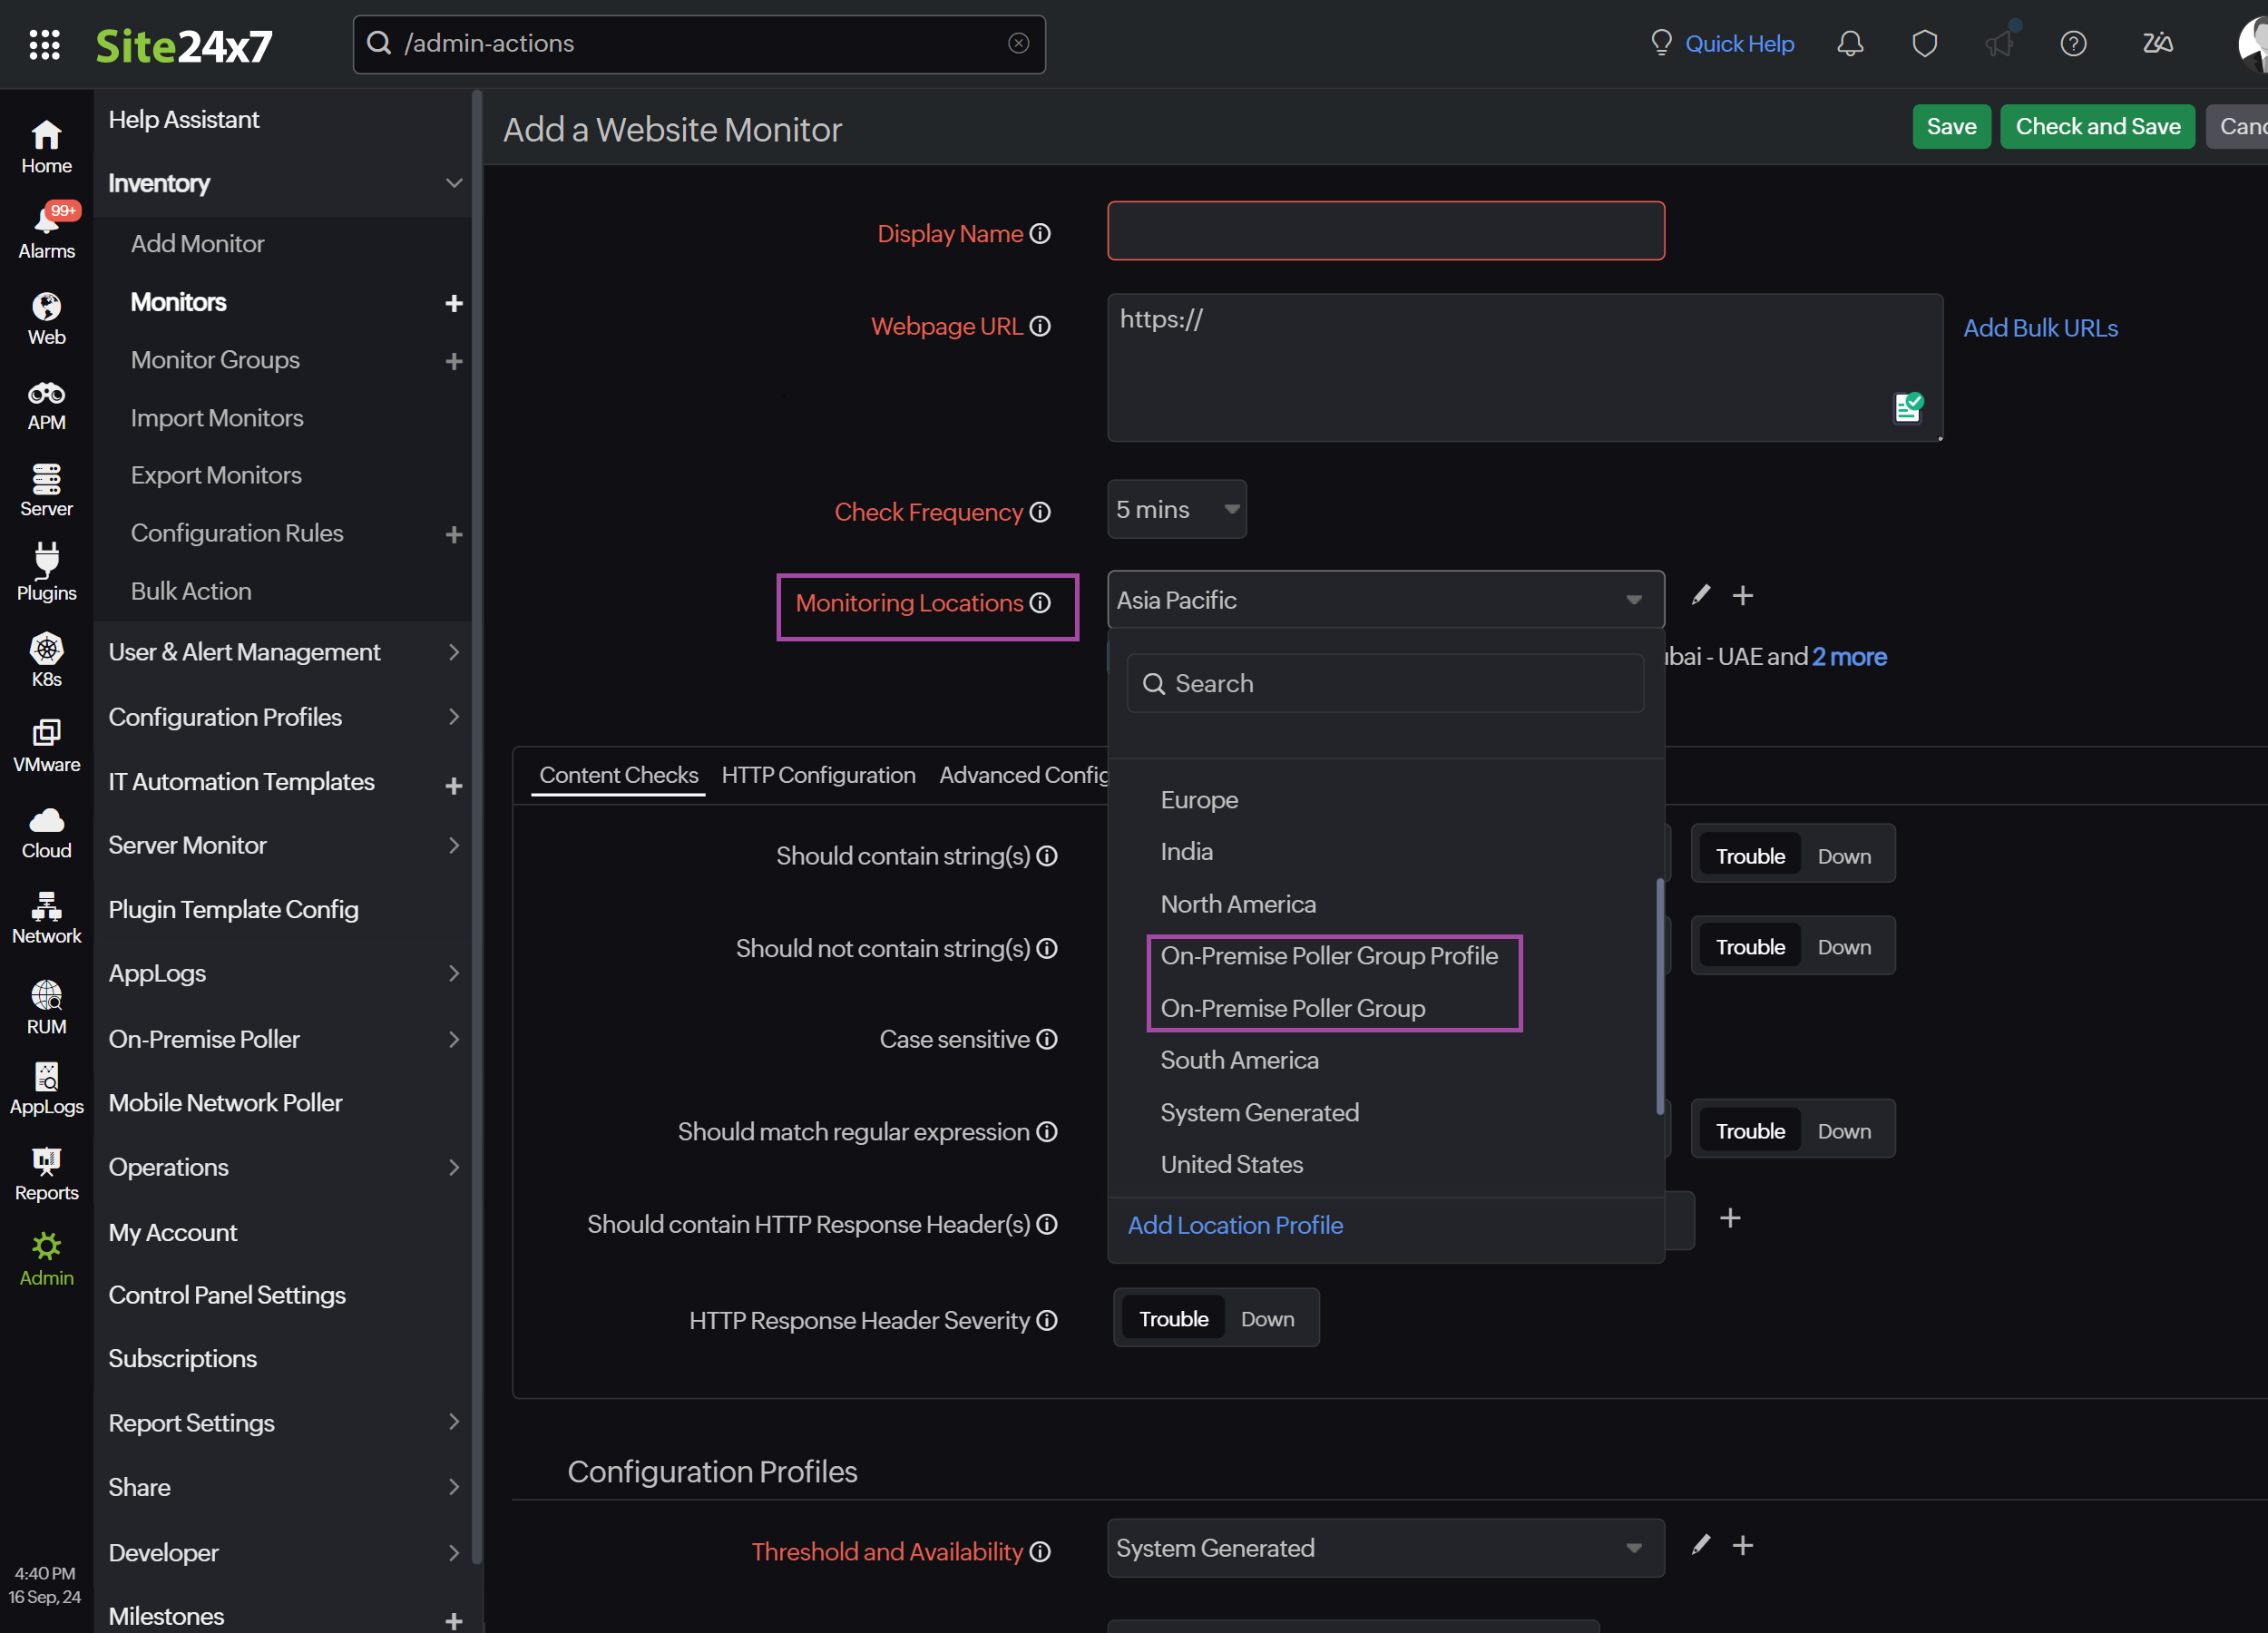Screen dimensions: 2268x1633
Task: Open the Zia assistant icon
Action: click(x=2157, y=43)
